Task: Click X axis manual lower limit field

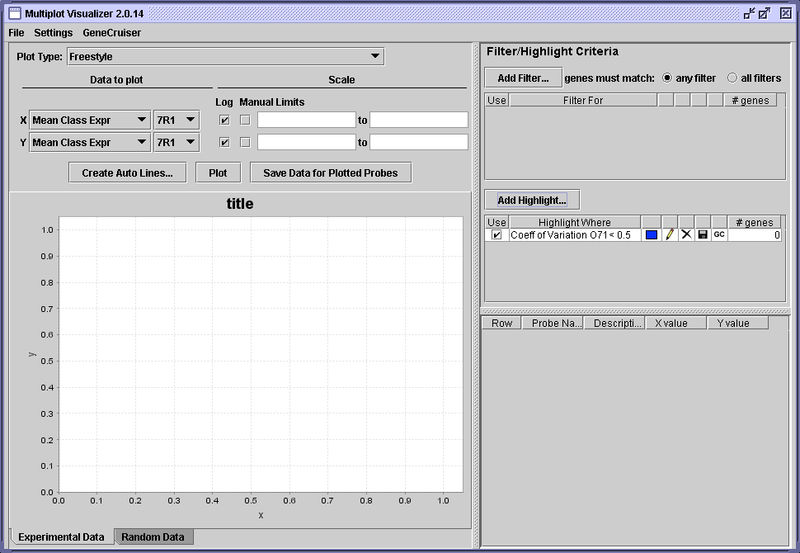Action: pos(306,120)
